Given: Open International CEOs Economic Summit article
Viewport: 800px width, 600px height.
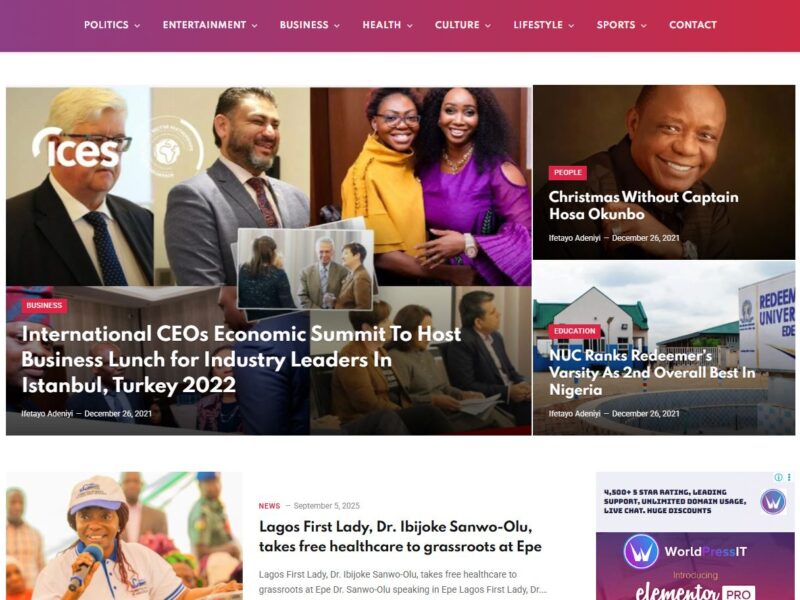Looking at the screenshot, I should (x=241, y=359).
